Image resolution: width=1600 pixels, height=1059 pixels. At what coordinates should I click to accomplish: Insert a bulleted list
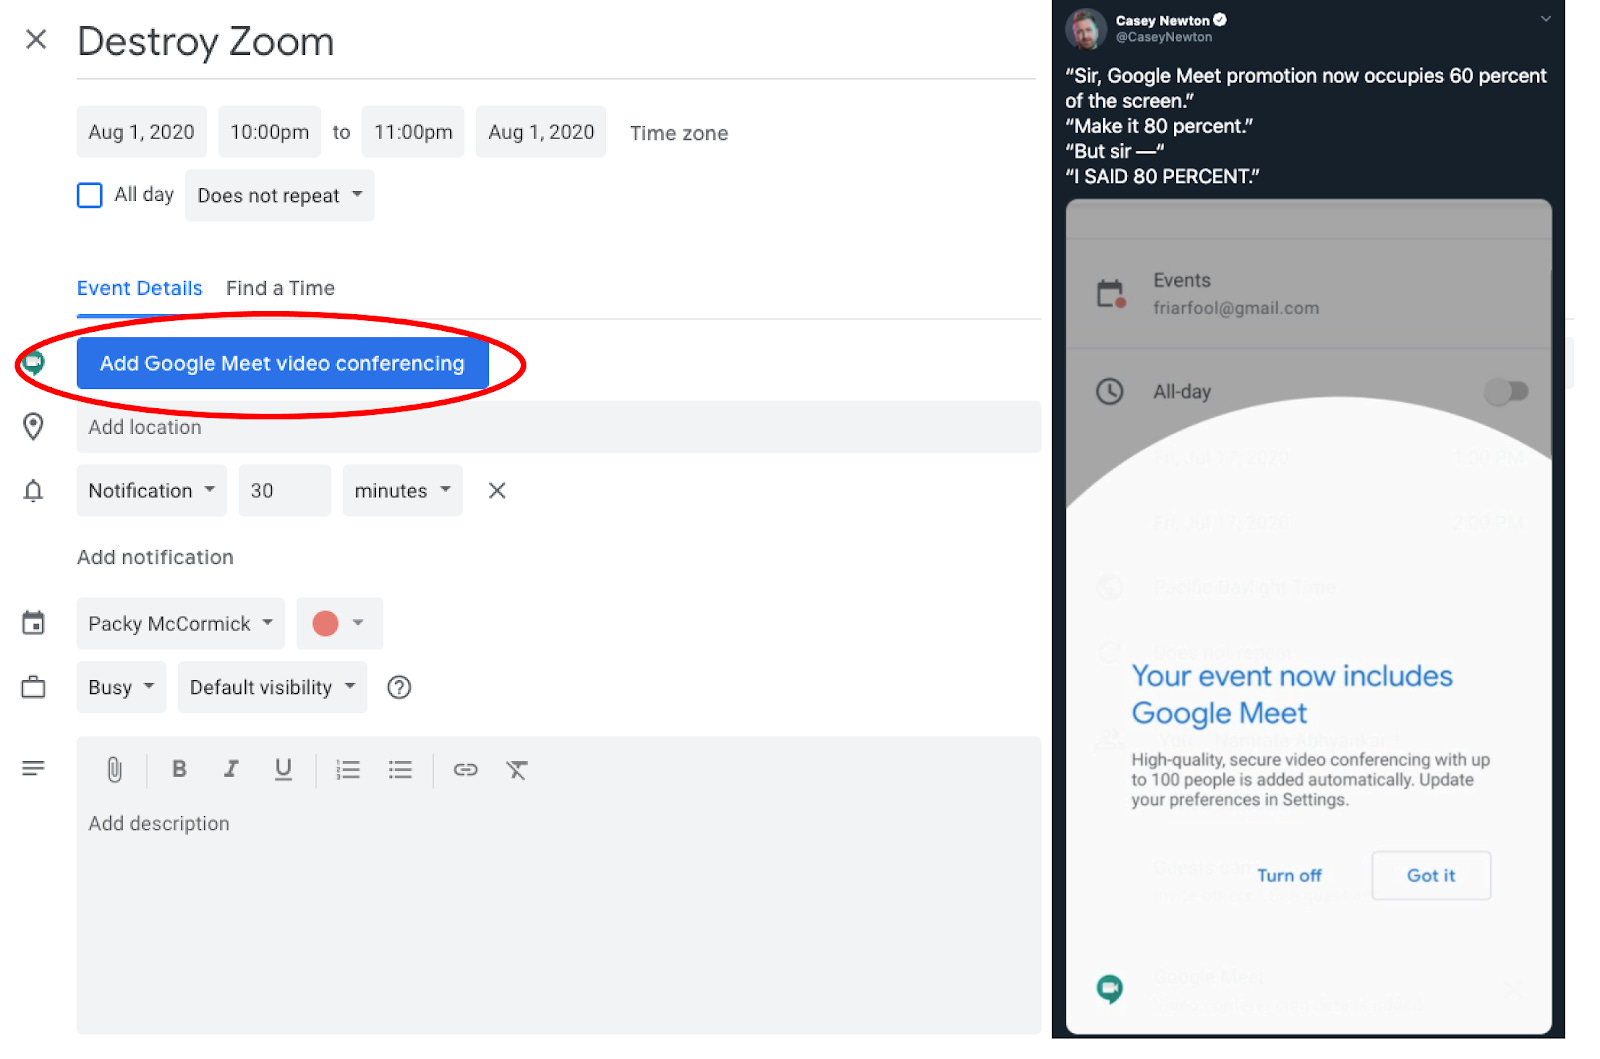click(x=400, y=769)
